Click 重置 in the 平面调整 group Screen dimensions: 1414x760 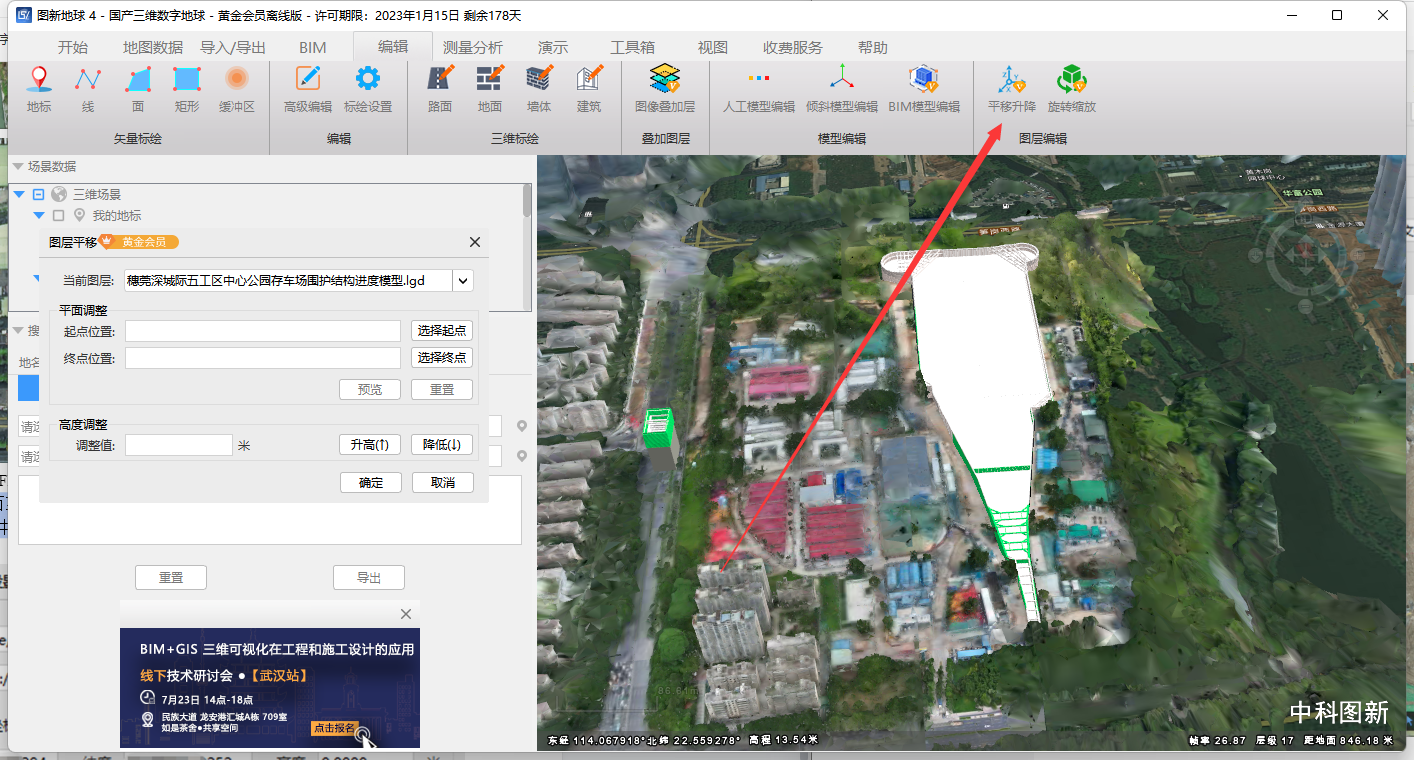click(442, 390)
